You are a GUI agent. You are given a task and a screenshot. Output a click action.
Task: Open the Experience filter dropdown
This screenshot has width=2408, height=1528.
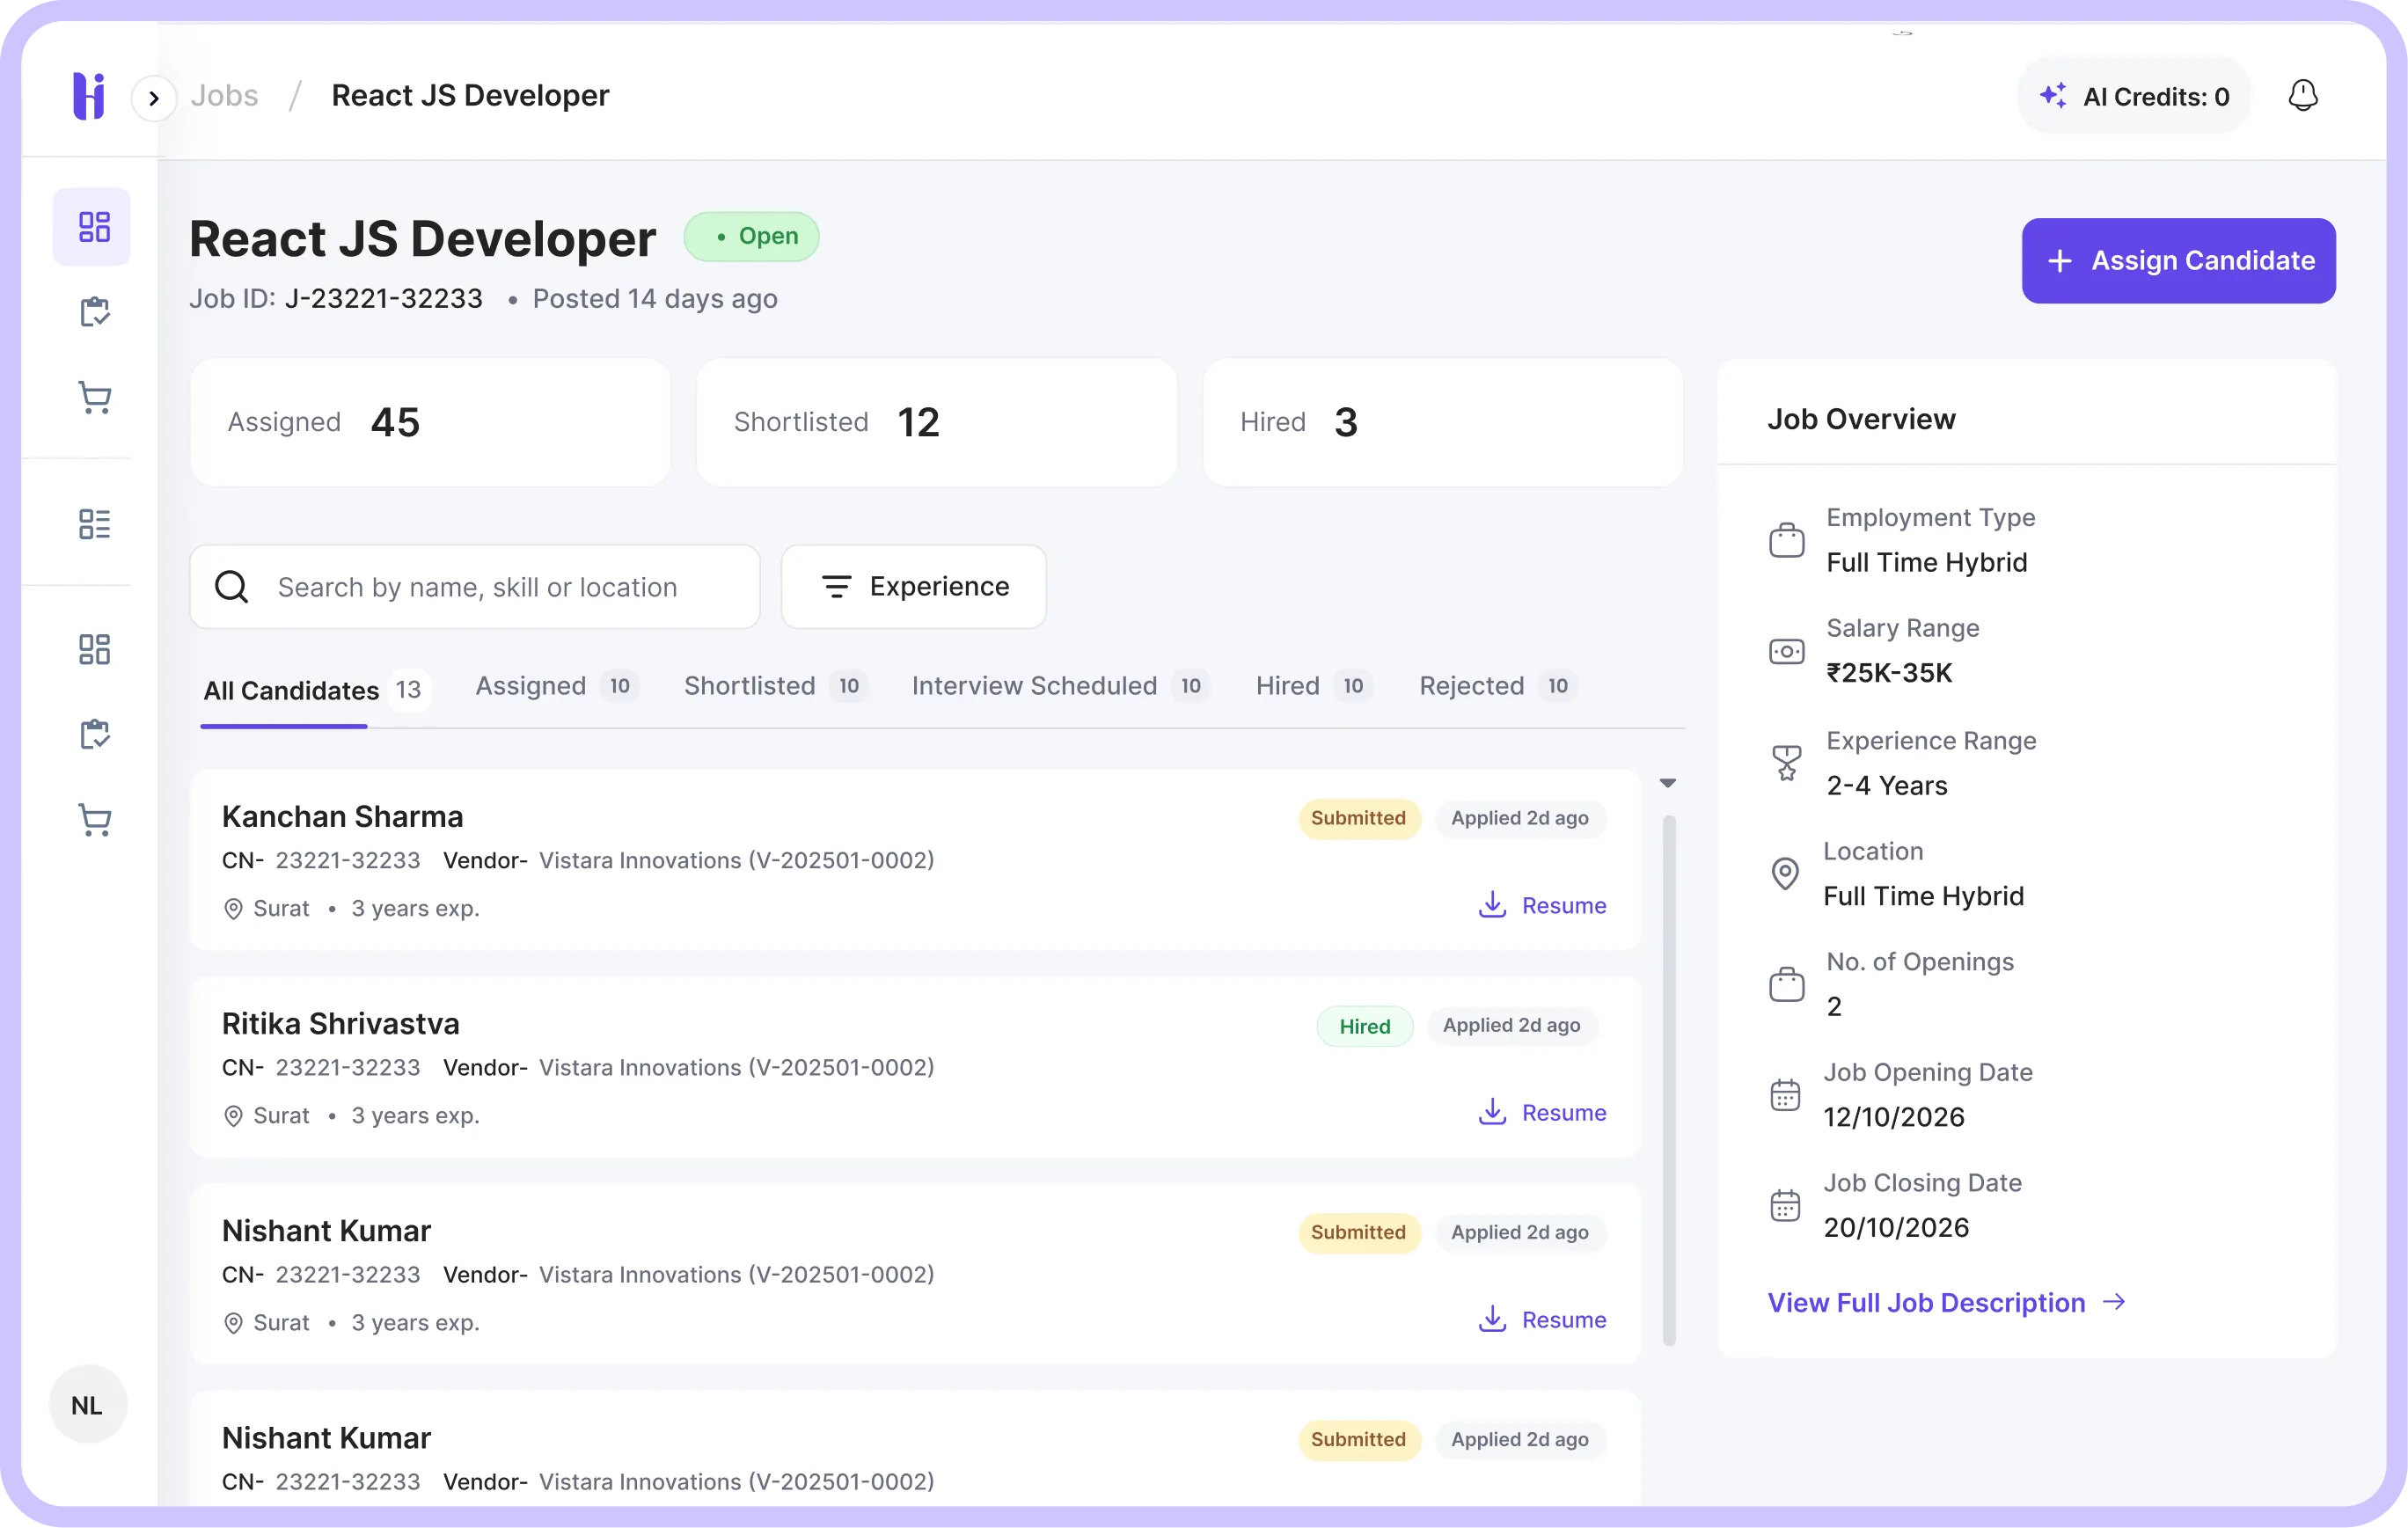point(913,587)
